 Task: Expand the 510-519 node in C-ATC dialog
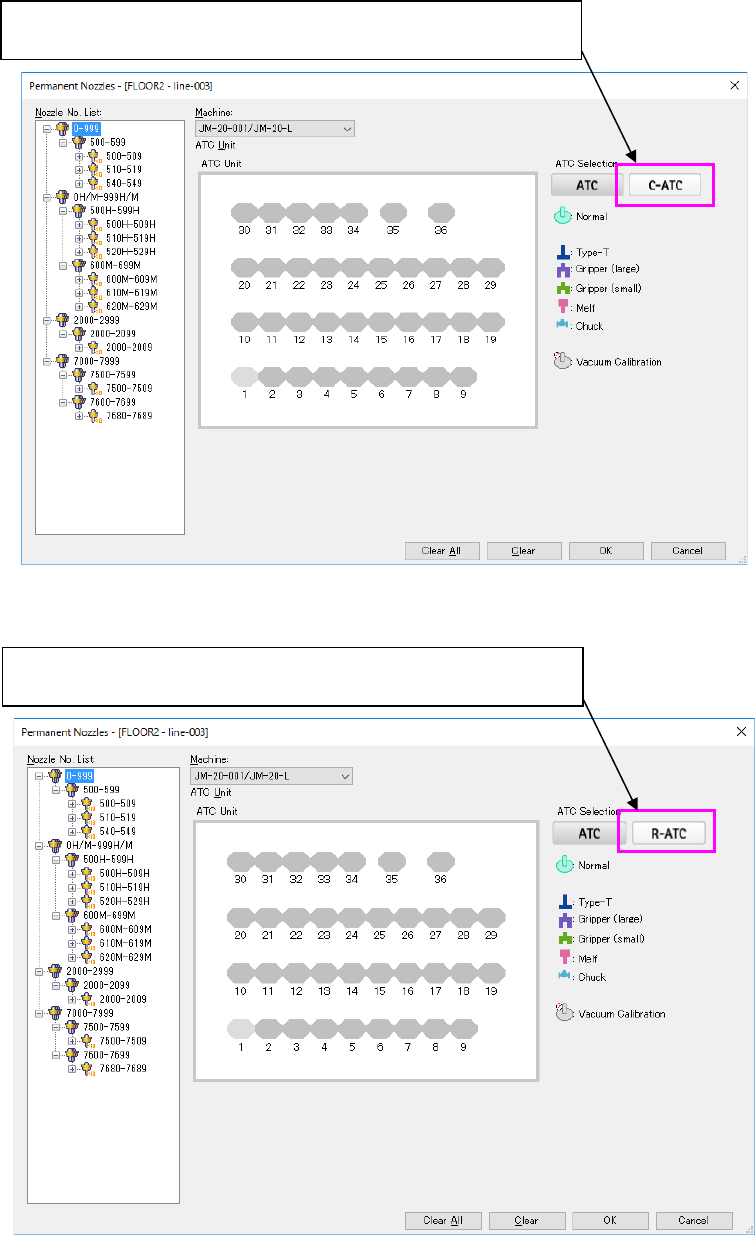[x=81, y=170]
